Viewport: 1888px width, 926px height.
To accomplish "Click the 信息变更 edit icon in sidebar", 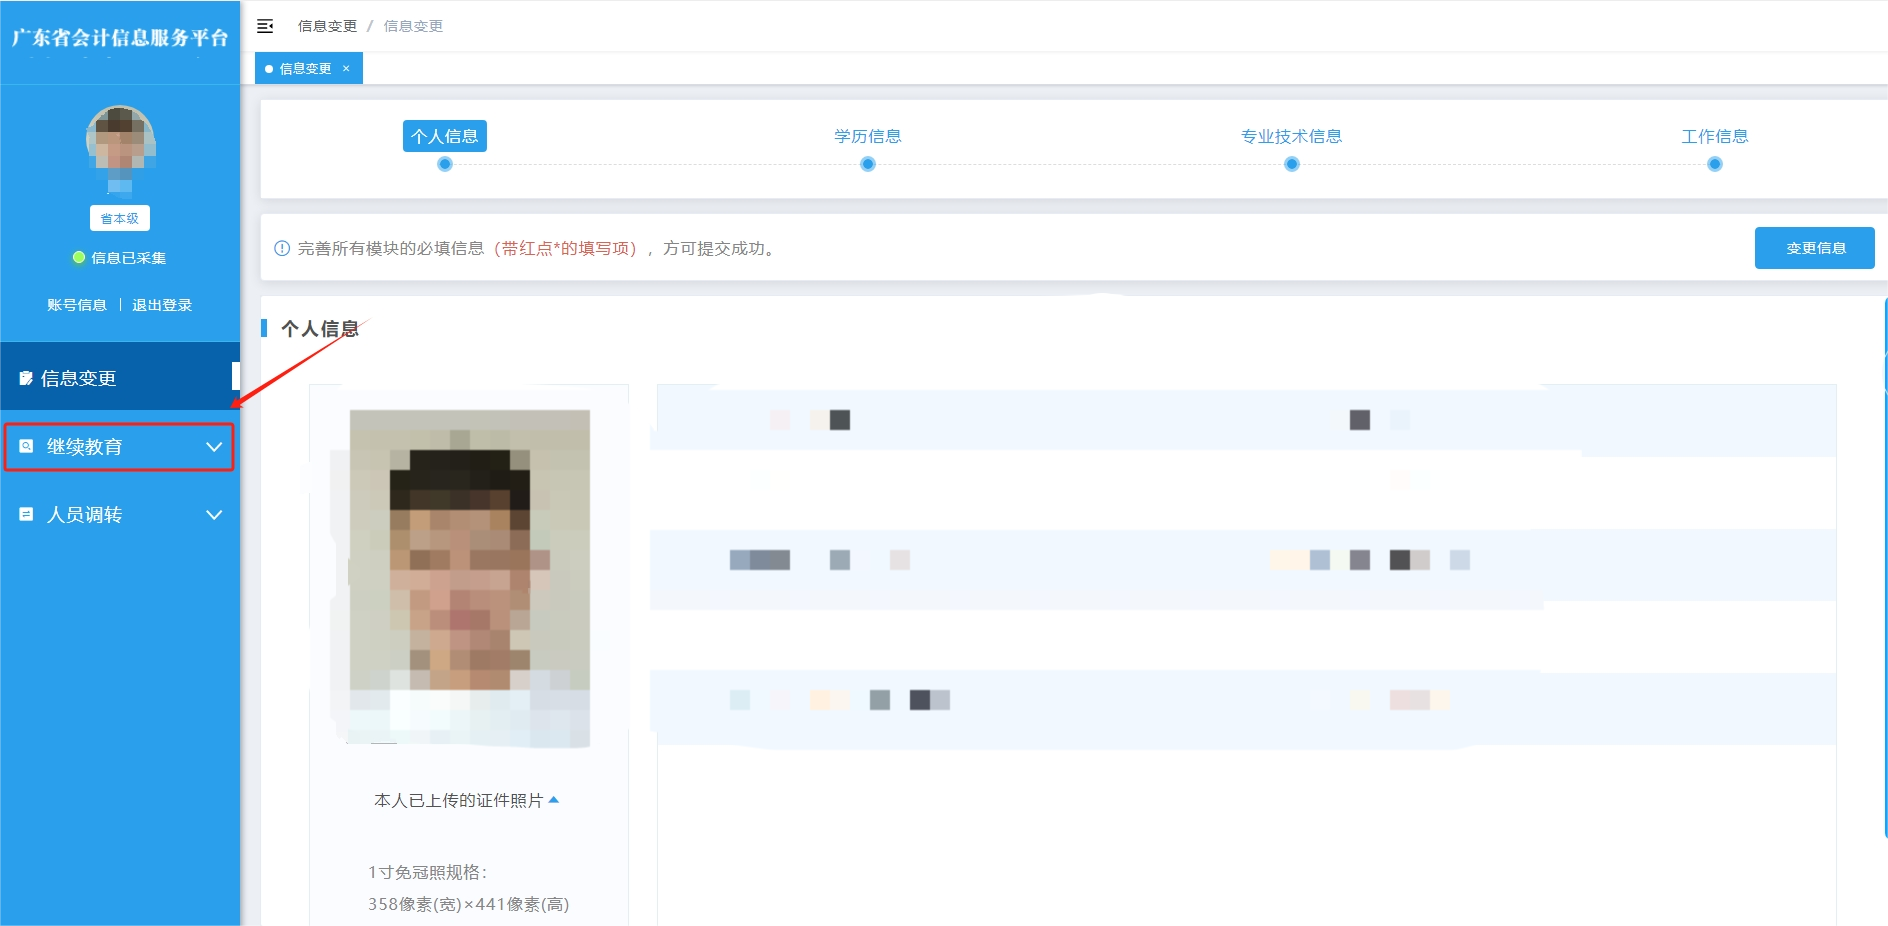I will point(26,378).
